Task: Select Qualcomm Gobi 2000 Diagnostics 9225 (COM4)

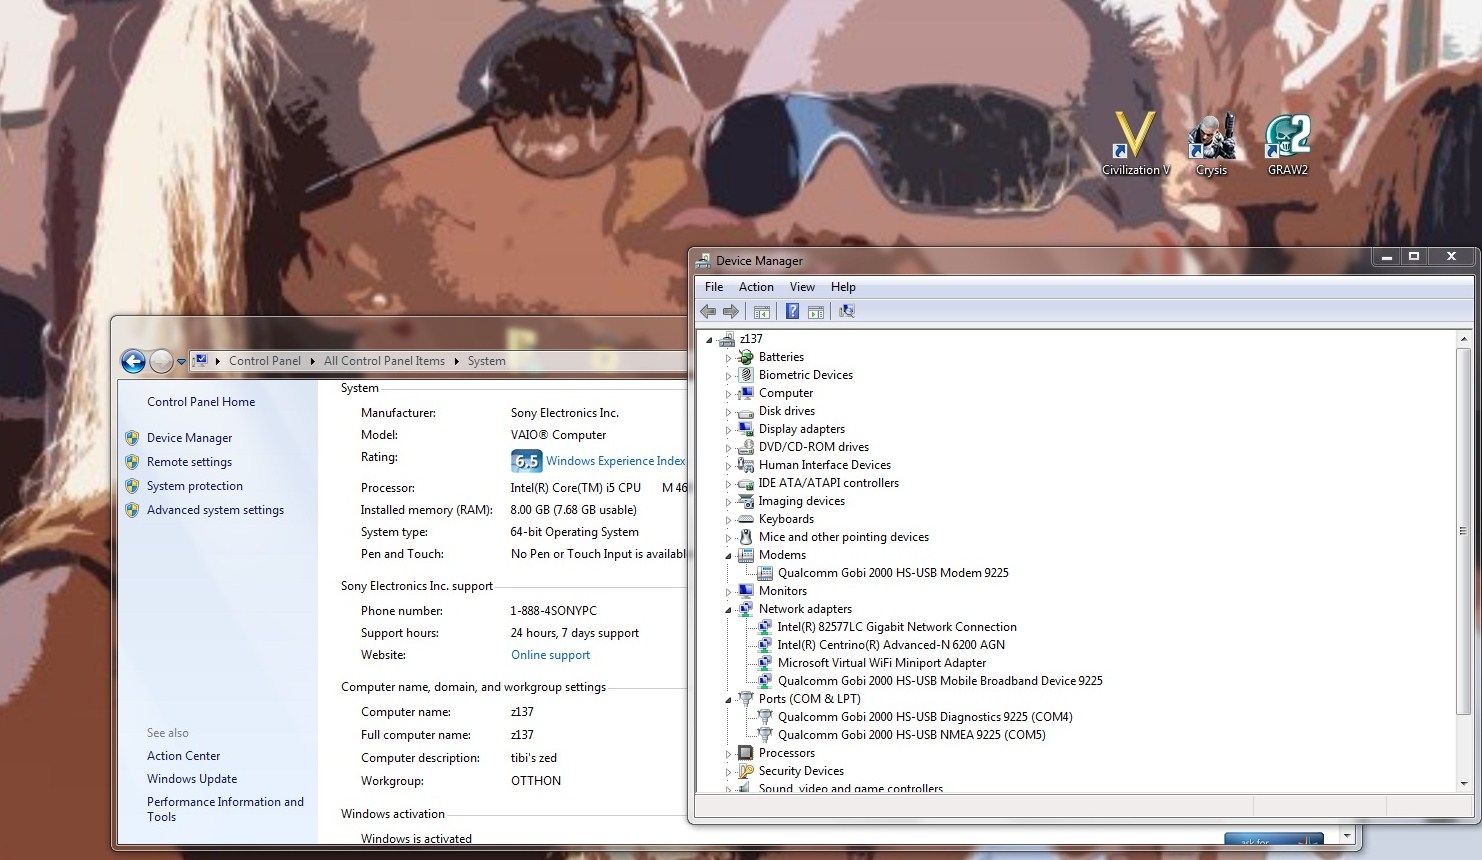Action: click(925, 717)
